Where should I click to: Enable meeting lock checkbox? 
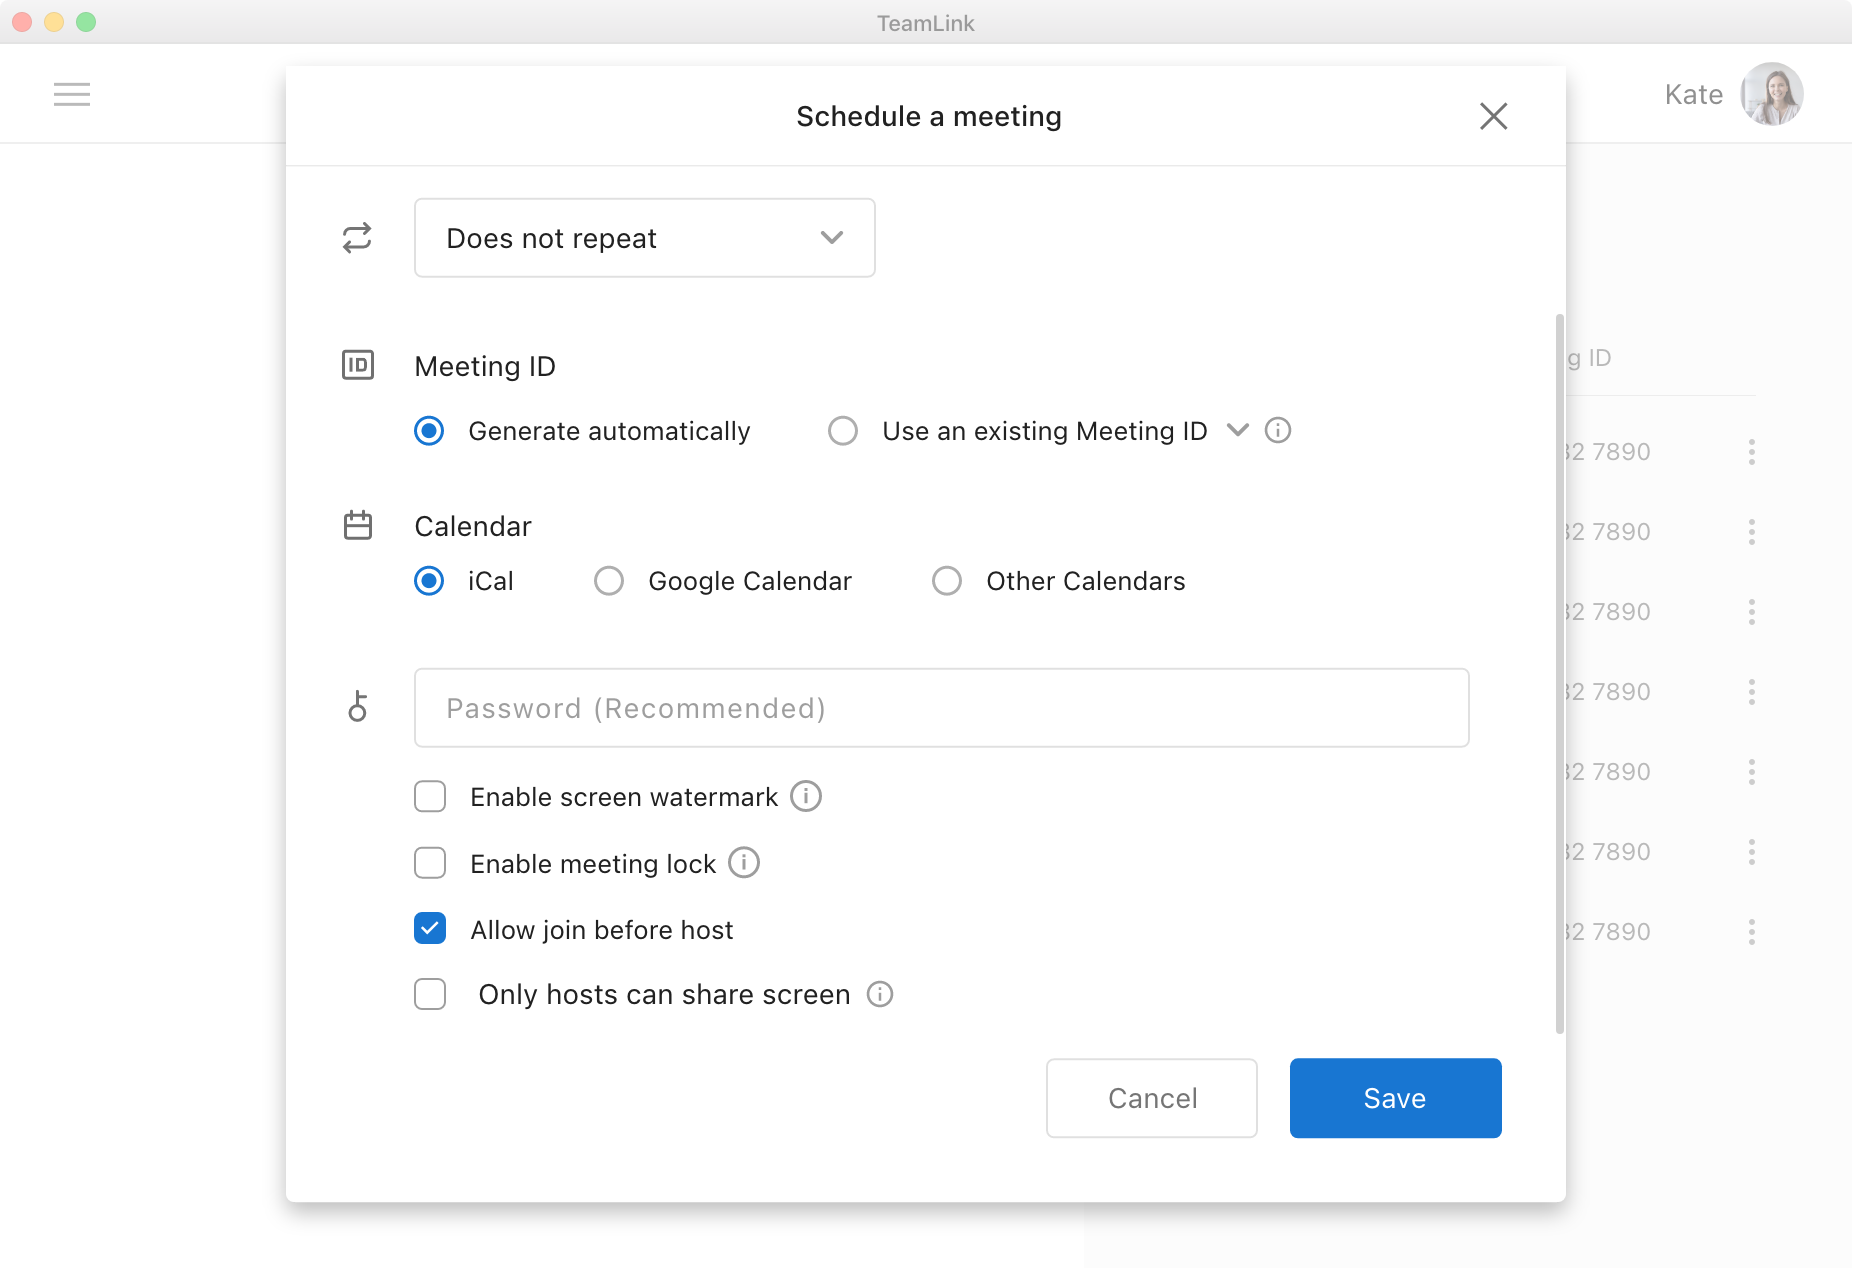click(430, 863)
